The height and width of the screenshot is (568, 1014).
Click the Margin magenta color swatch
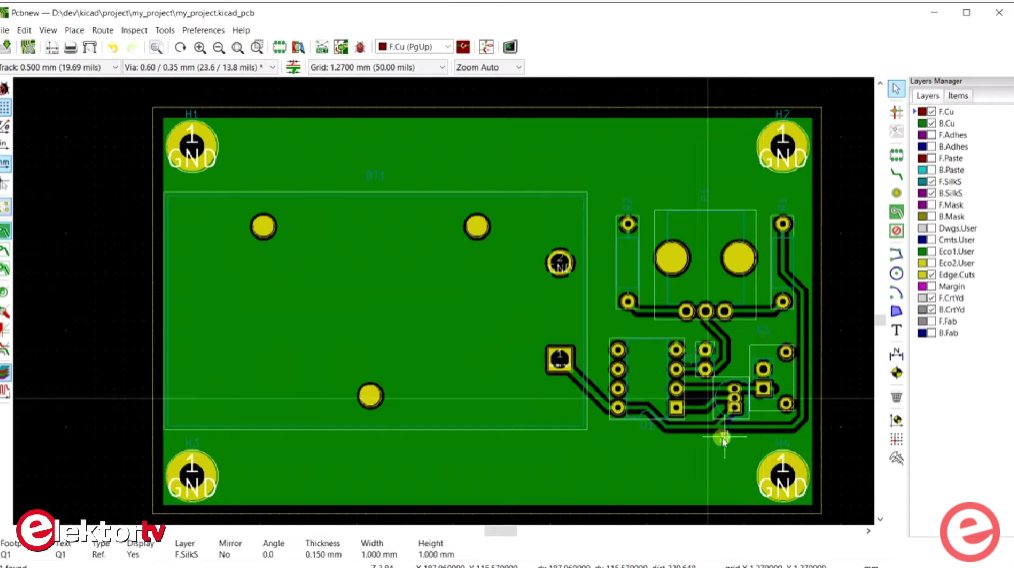pyautogui.click(x=923, y=287)
